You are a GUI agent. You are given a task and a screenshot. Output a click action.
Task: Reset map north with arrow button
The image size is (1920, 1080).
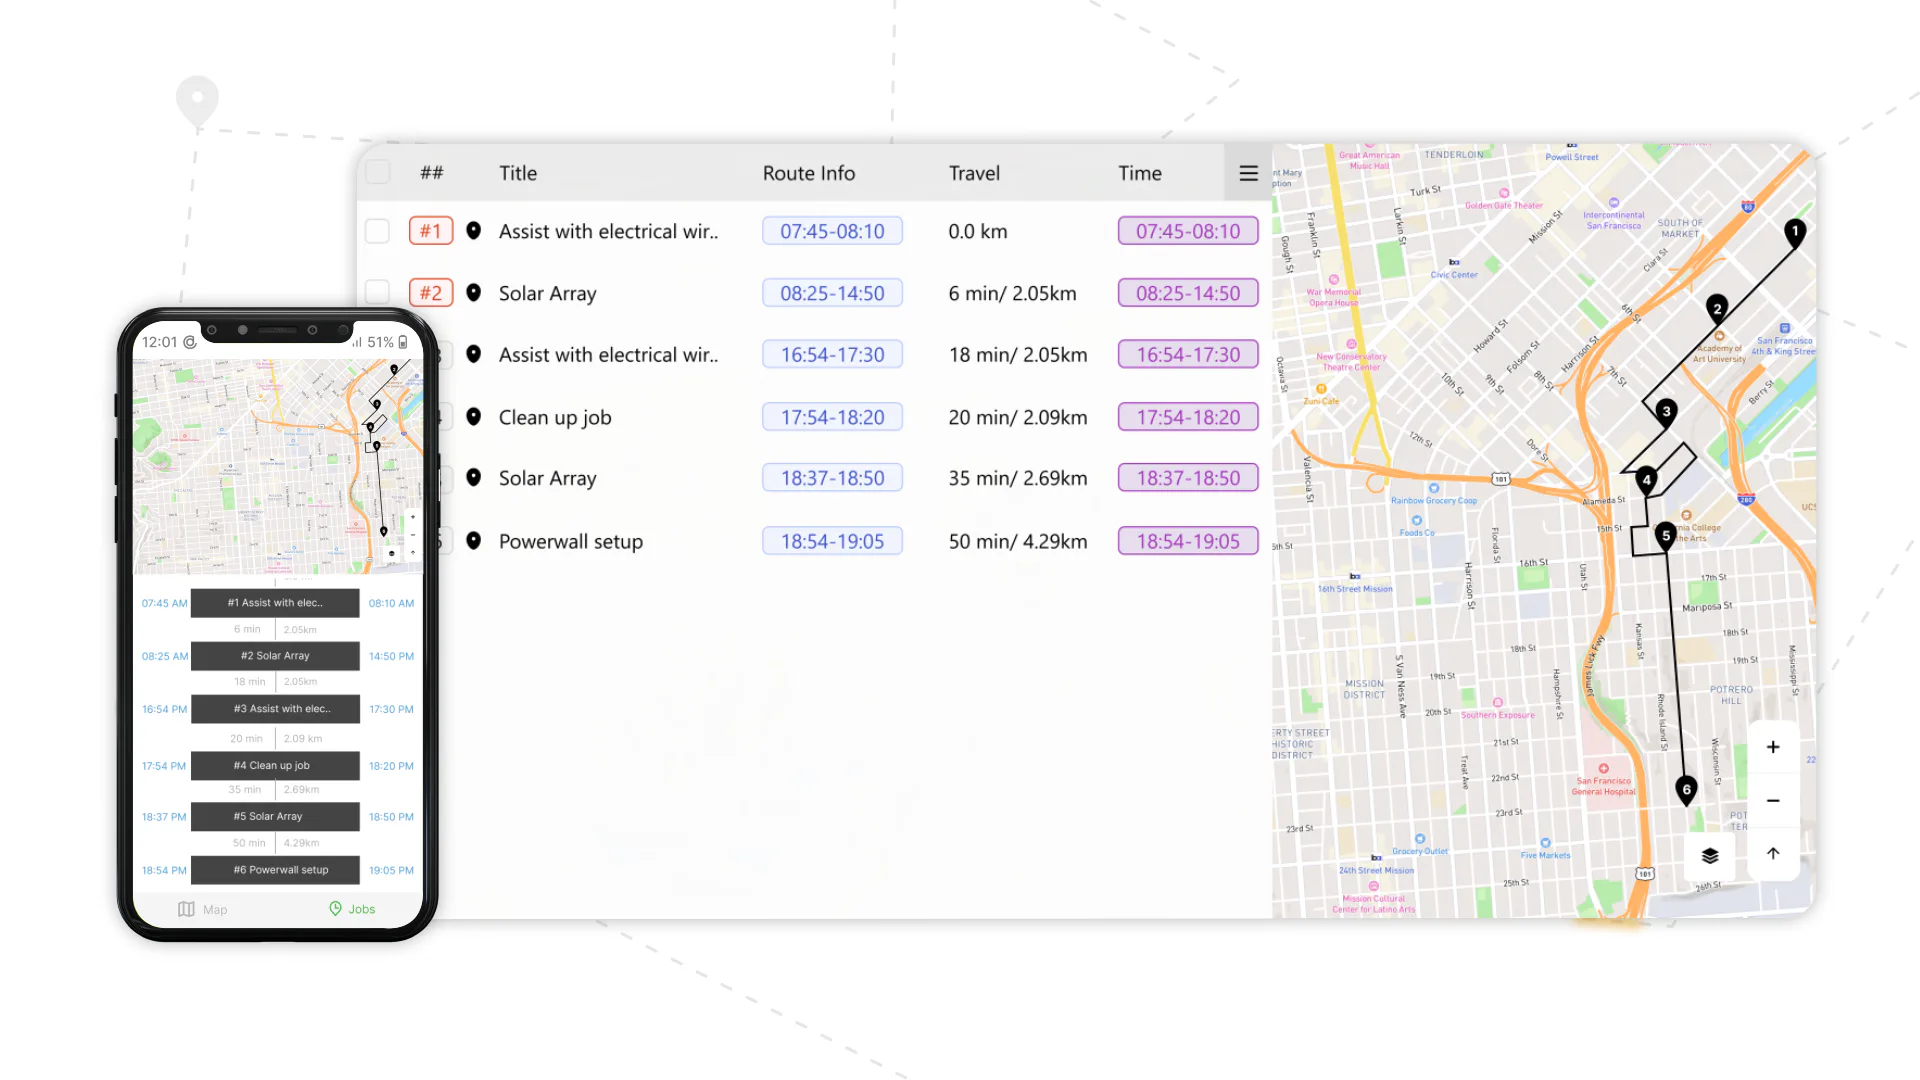pyautogui.click(x=1773, y=854)
